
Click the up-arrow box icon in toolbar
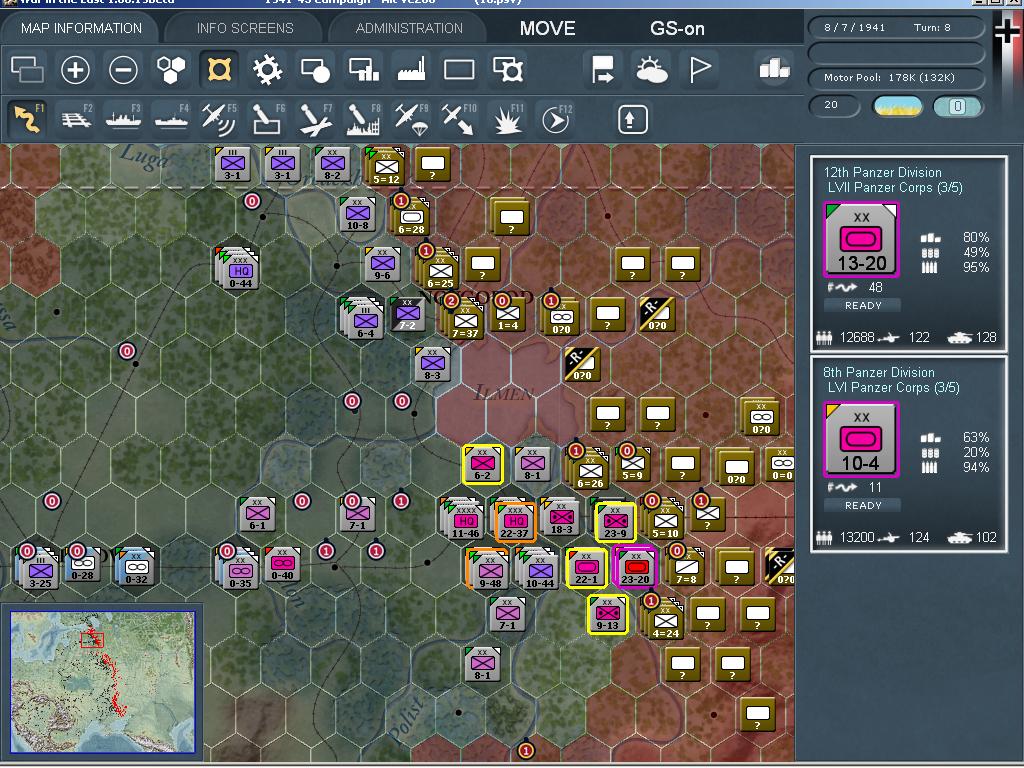pyautogui.click(x=632, y=120)
